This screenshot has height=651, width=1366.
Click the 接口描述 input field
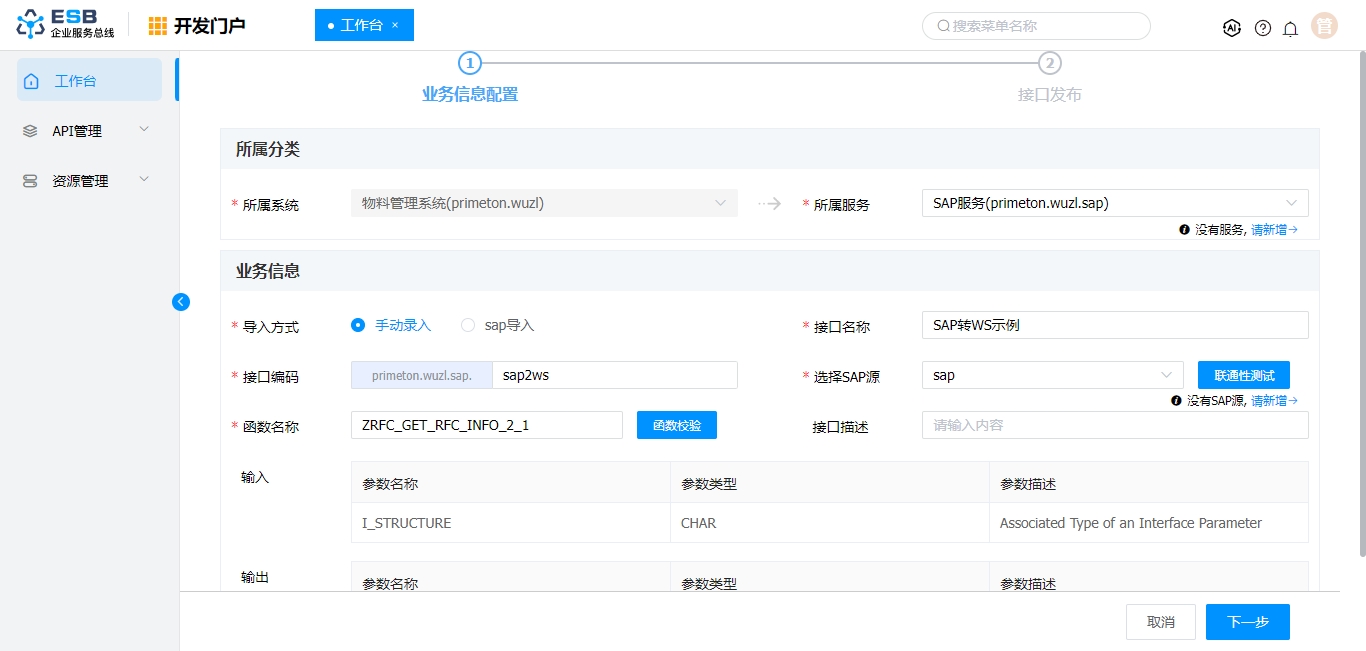[x=1114, y=425]
